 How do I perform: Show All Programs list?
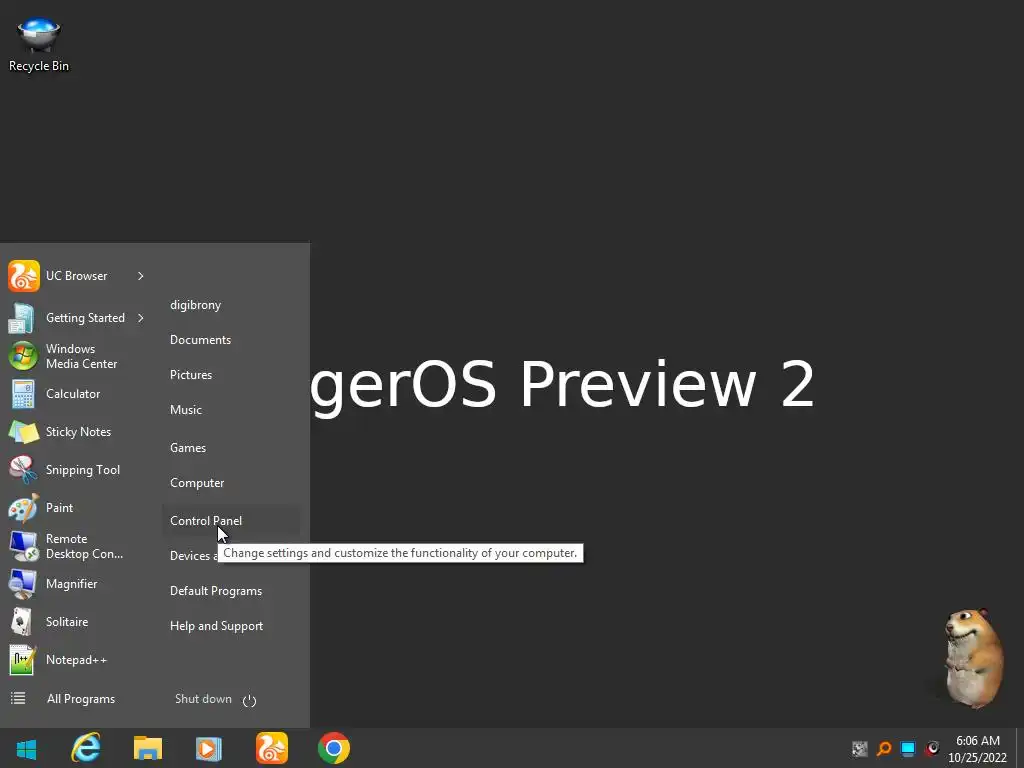[77, 699]
